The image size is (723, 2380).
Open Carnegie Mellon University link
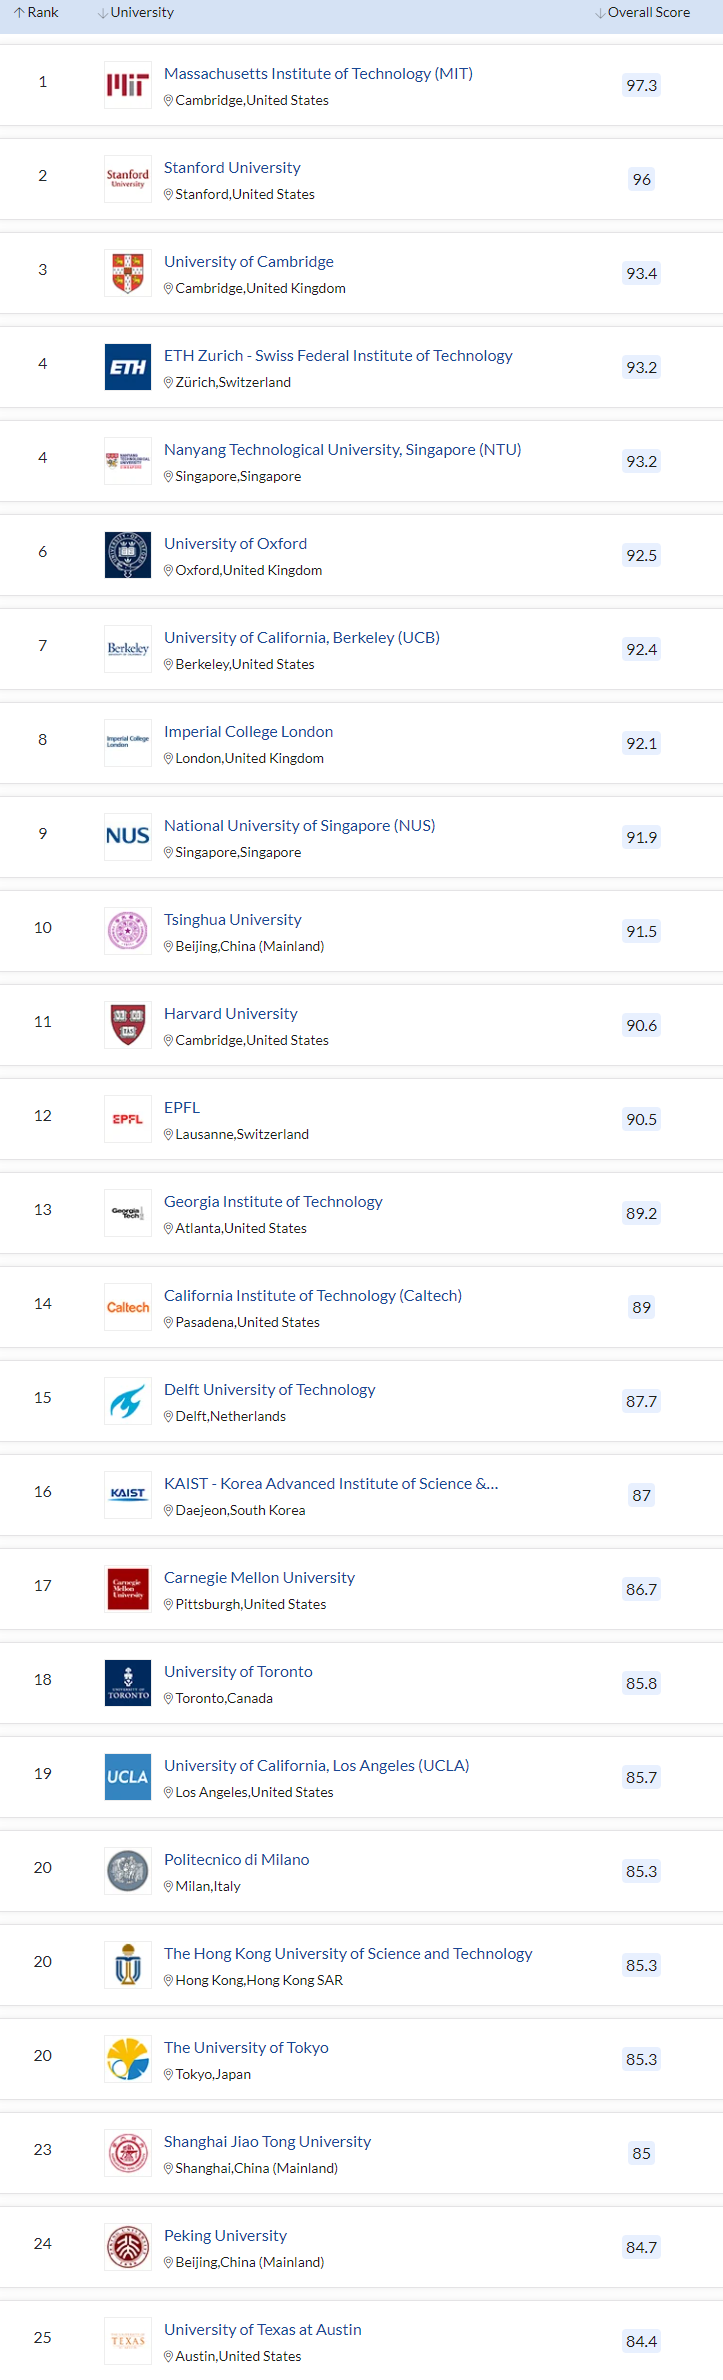[259, 1578]
